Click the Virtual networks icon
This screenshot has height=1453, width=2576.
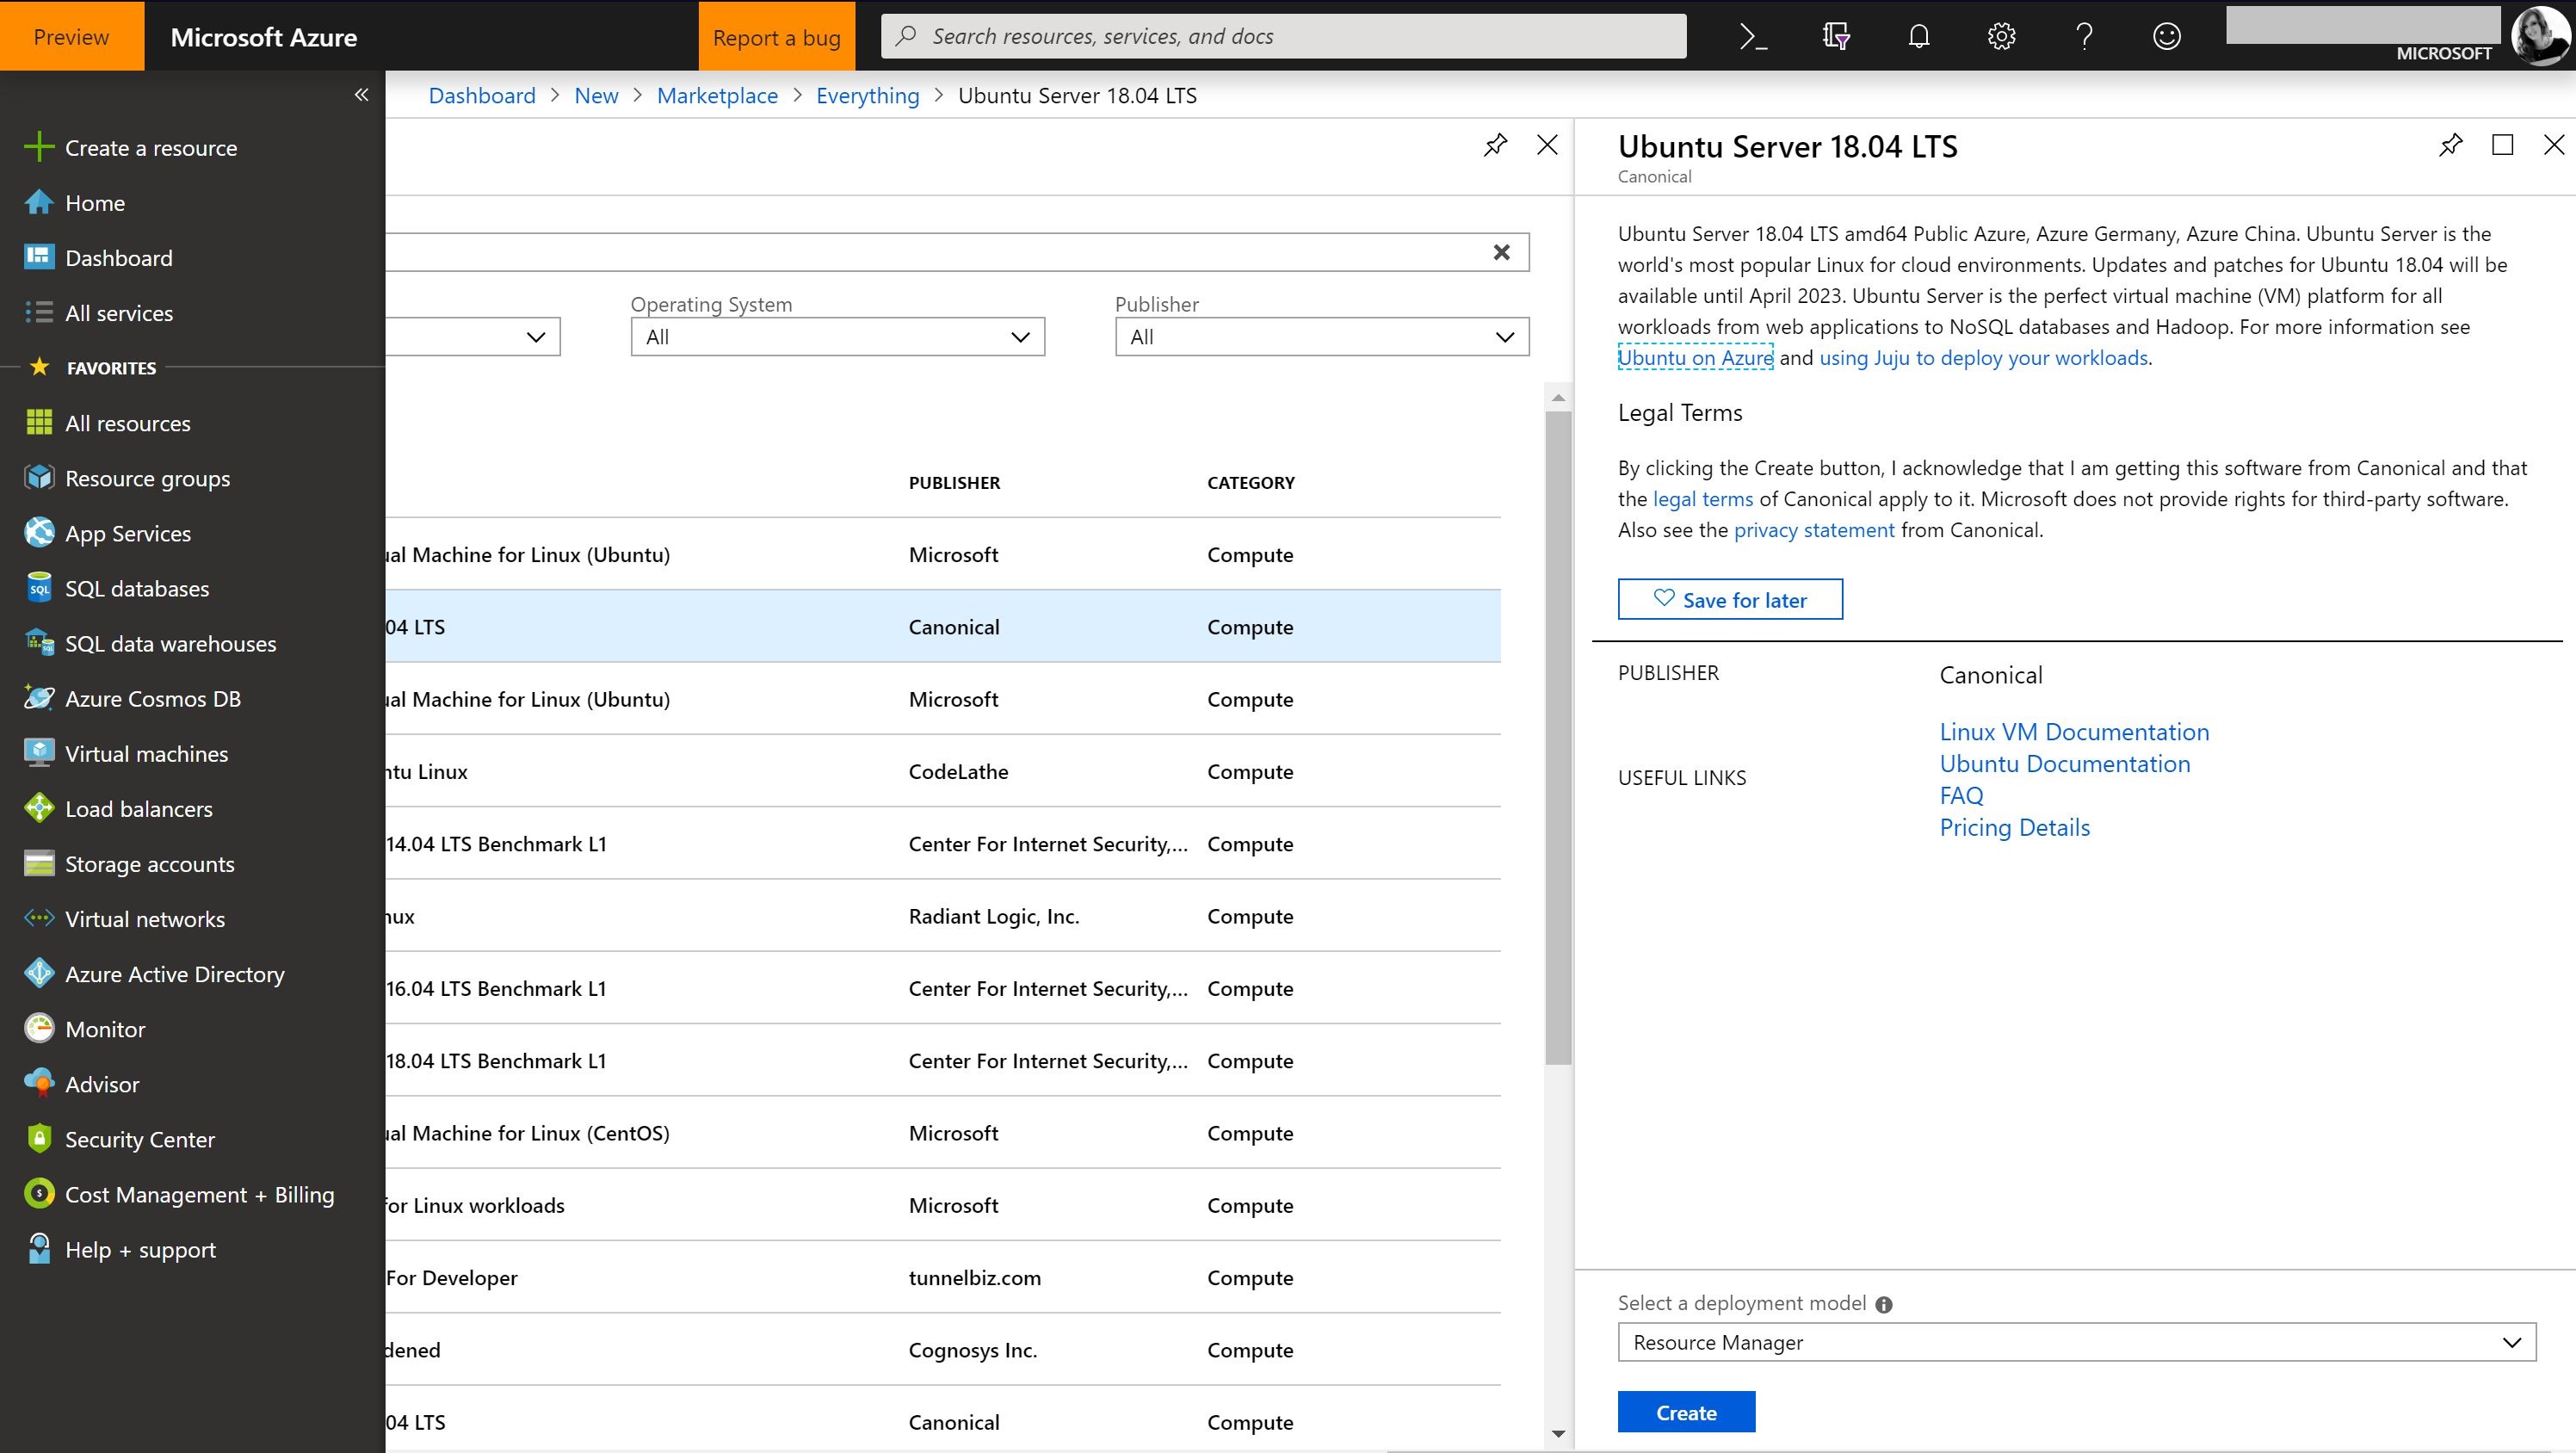click(x=39, y=918)
